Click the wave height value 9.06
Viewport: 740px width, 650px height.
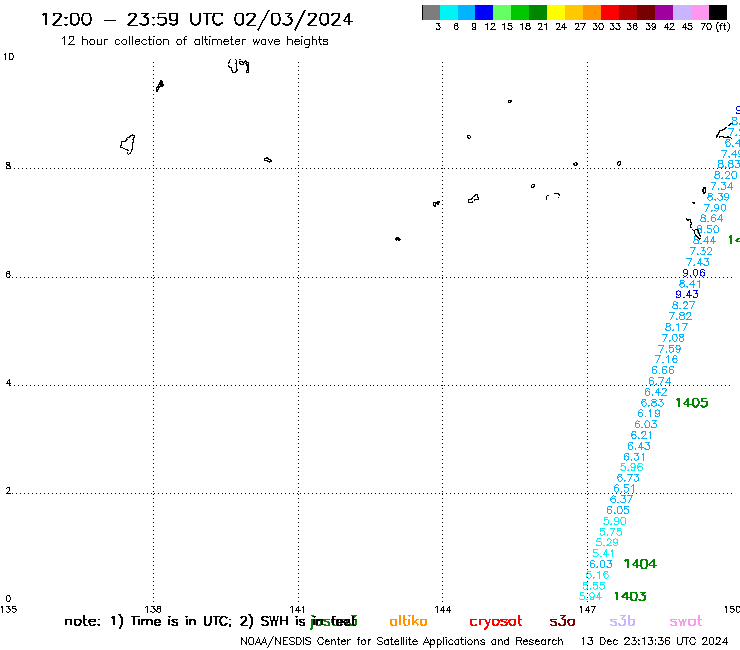click(x=694, y=273)
